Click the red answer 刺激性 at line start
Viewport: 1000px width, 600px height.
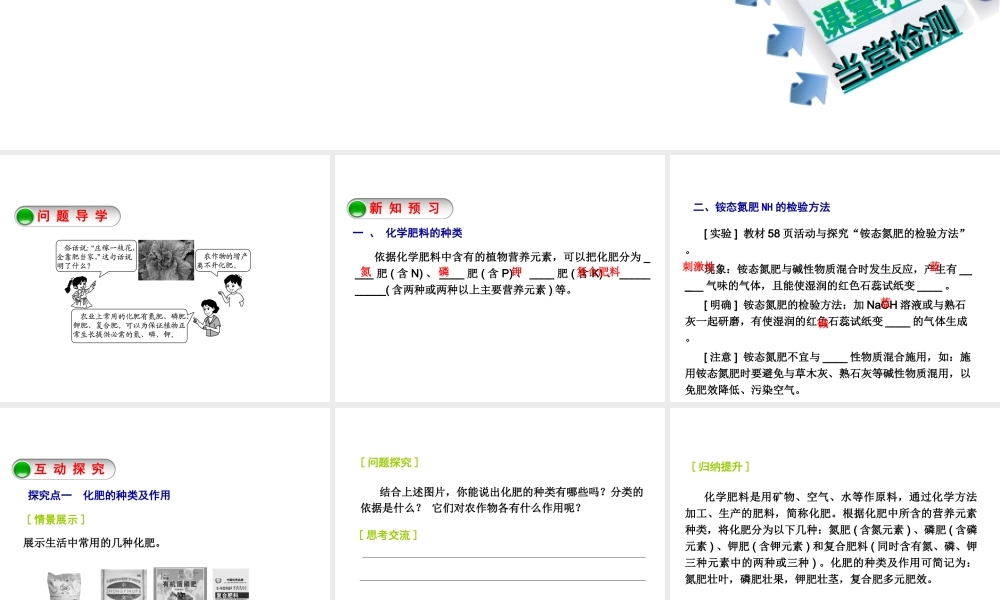click(698, 267)
